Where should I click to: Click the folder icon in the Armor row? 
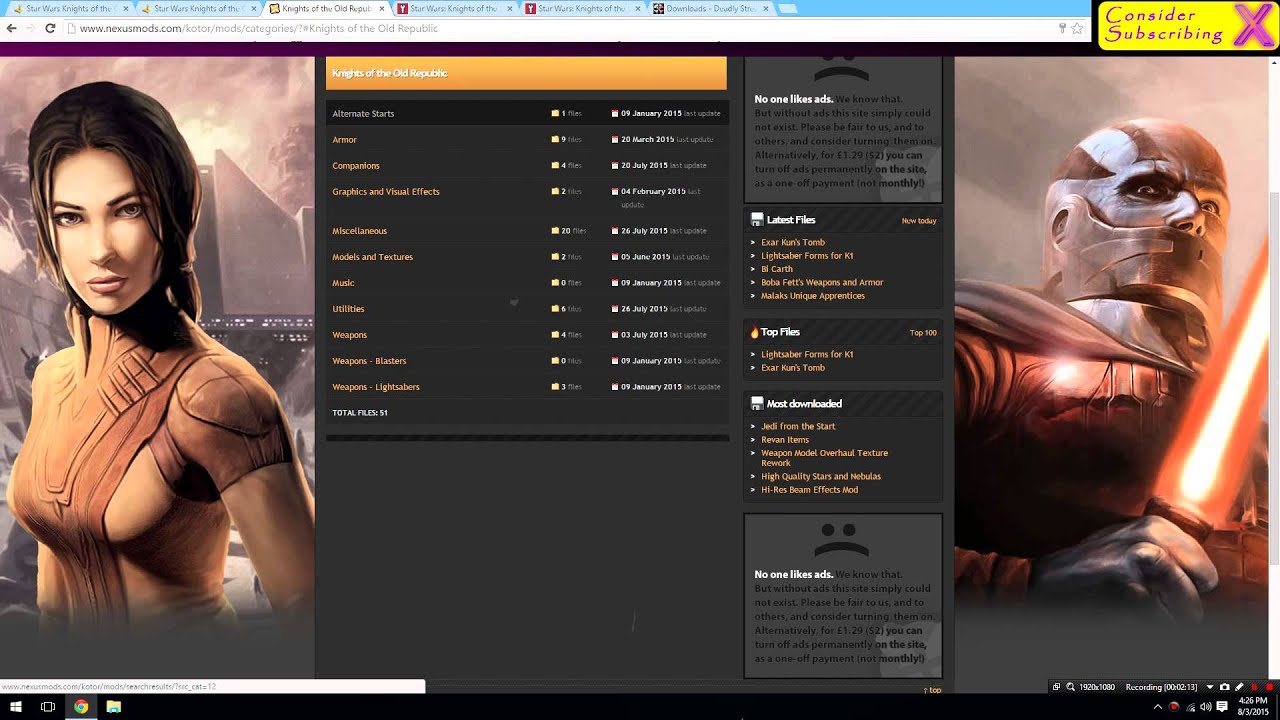[x=555, y=140]
